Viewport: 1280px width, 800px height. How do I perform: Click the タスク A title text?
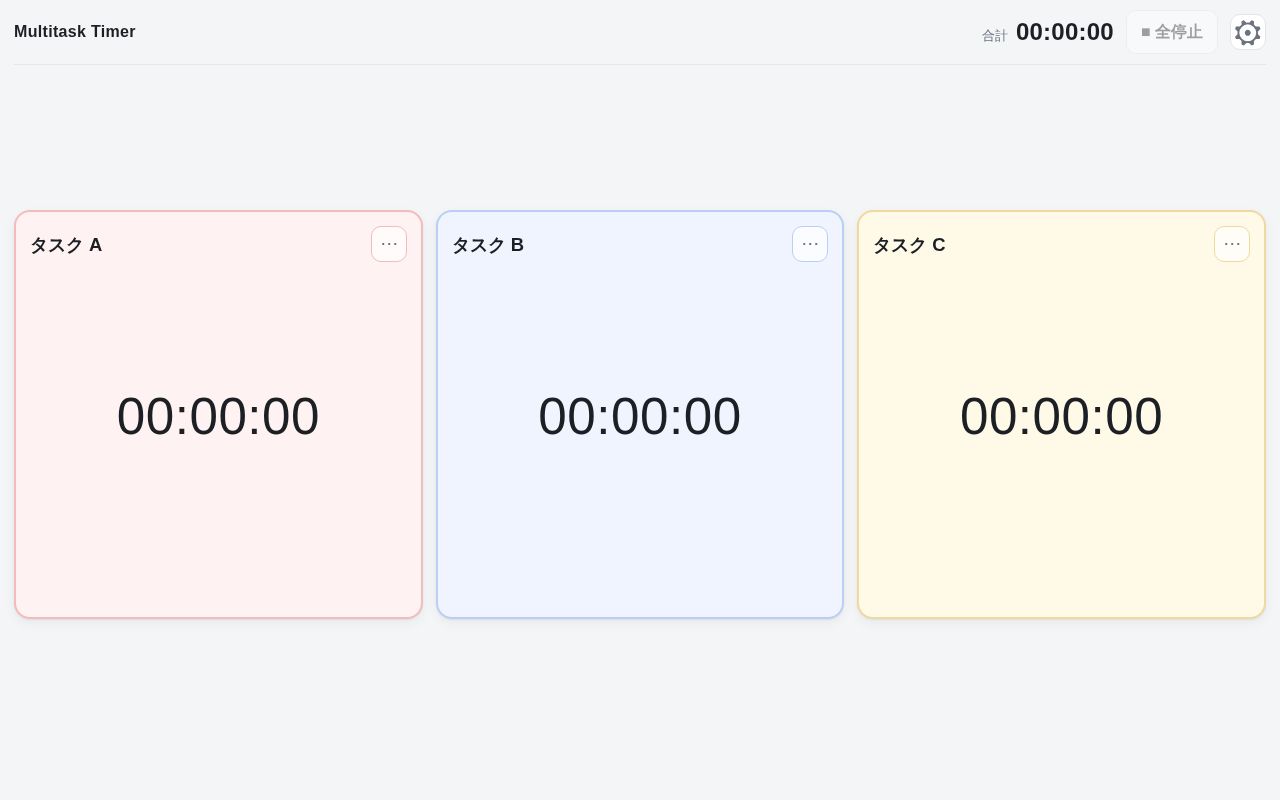(66, 245)
